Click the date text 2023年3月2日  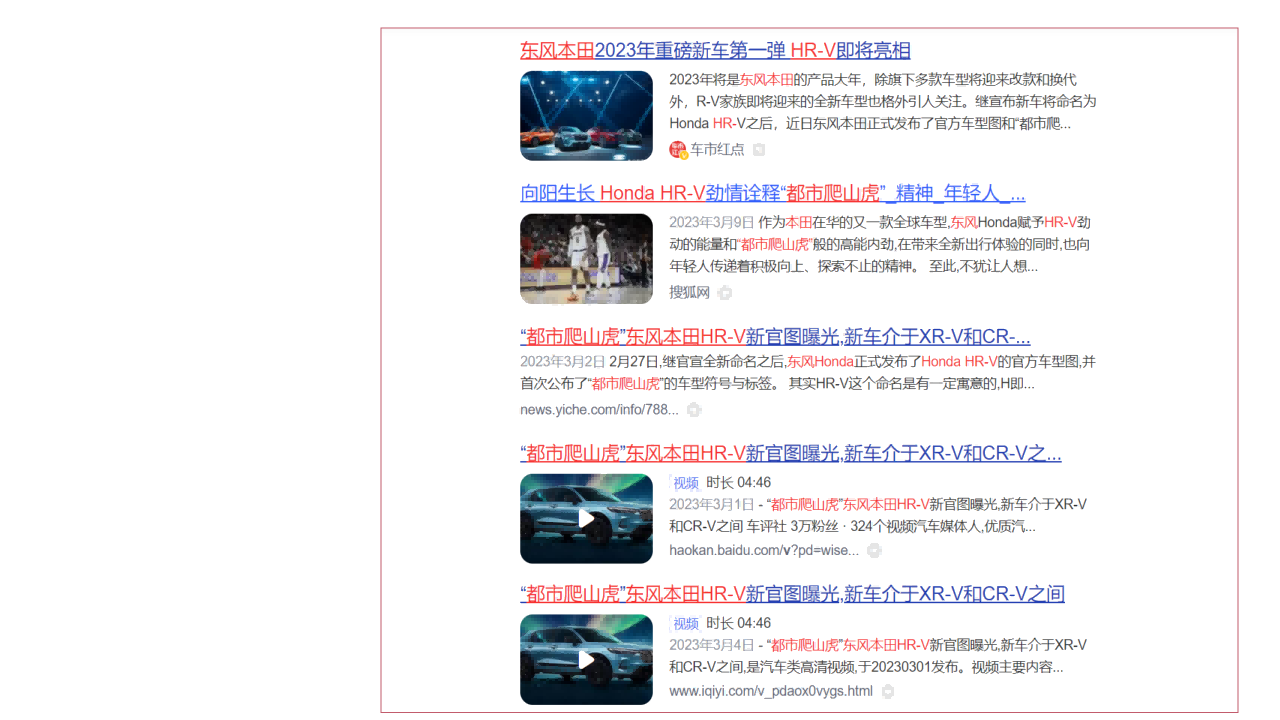[563, 361]
